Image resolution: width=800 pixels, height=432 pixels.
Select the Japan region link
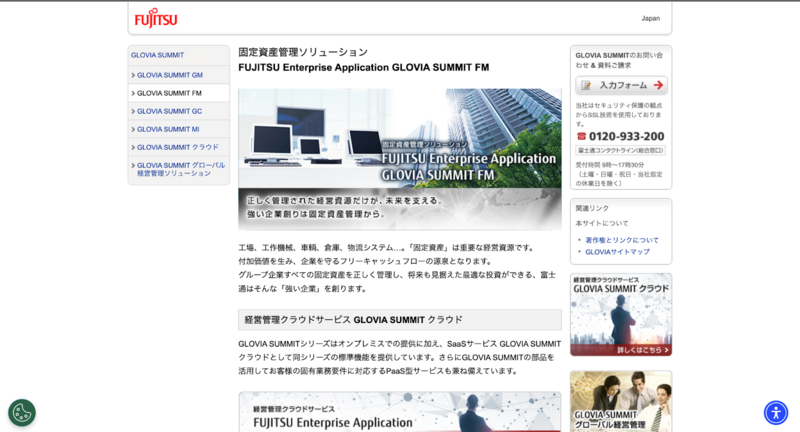tap(651, 18)
